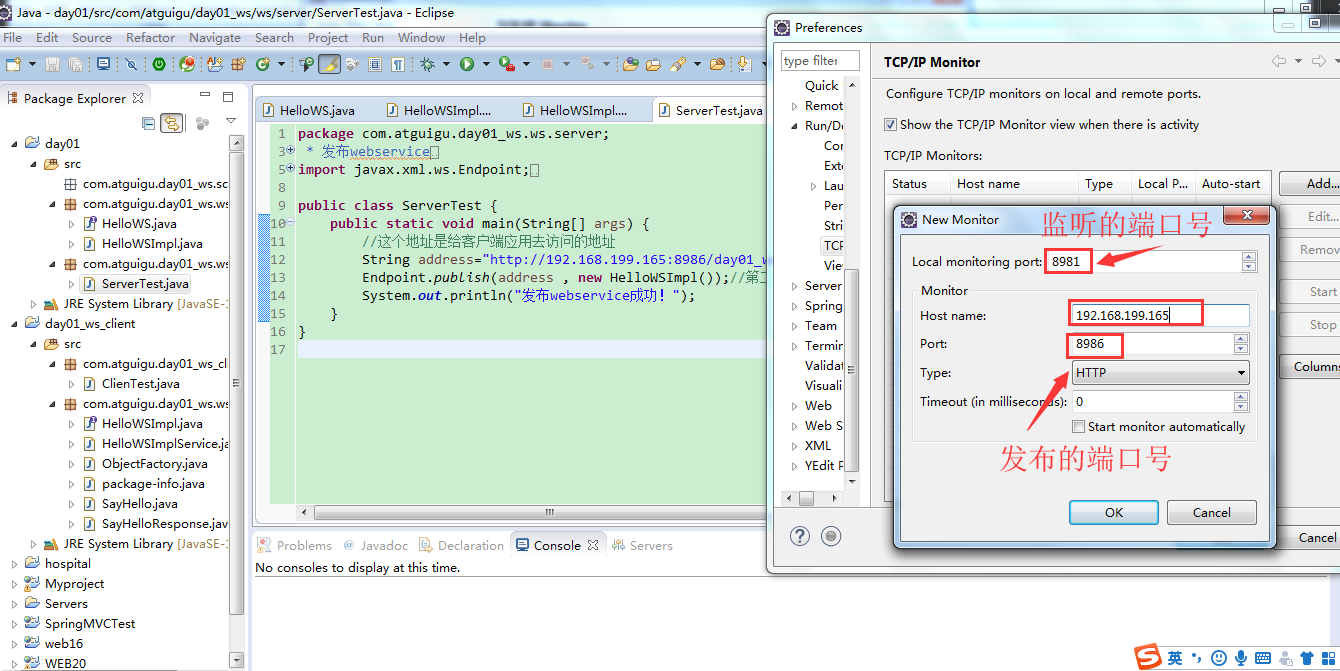This screenshot has width=1340, height=671.
Task: Open the Refactor menu
Action: click(150, 37)
